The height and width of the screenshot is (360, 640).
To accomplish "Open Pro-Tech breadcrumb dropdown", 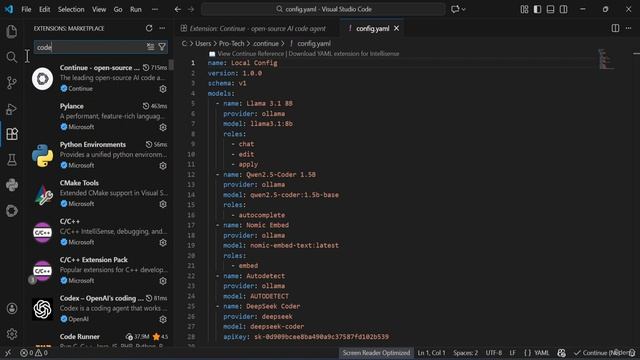I will click(231, 43).
